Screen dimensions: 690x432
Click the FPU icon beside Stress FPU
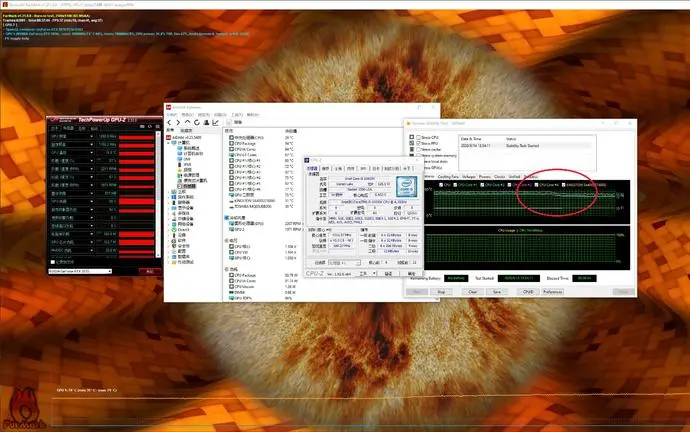[x=412, y=143]
